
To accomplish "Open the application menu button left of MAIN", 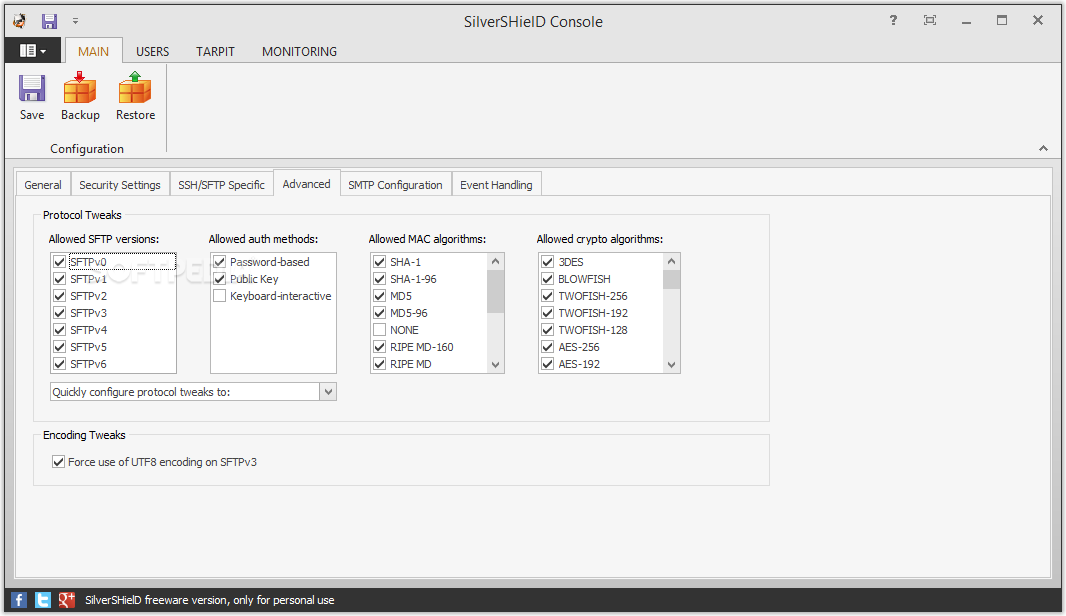I will [33, 51].
